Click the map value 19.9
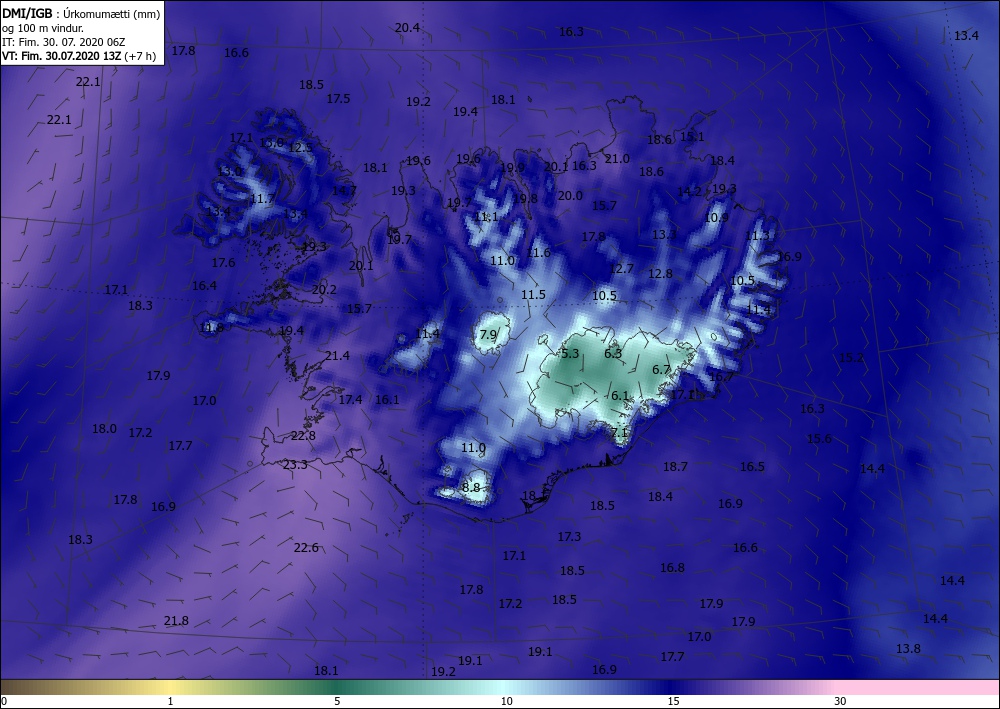The image size is (1000, 709). (513, 168)
